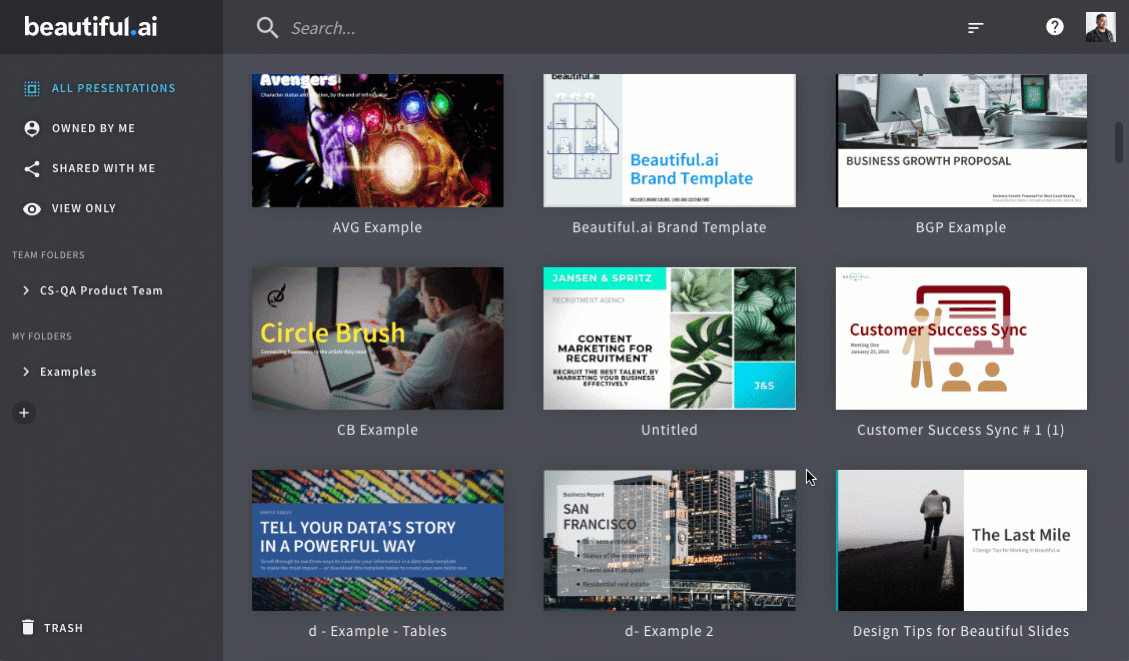Open the sort options icon

pos(975,27)
